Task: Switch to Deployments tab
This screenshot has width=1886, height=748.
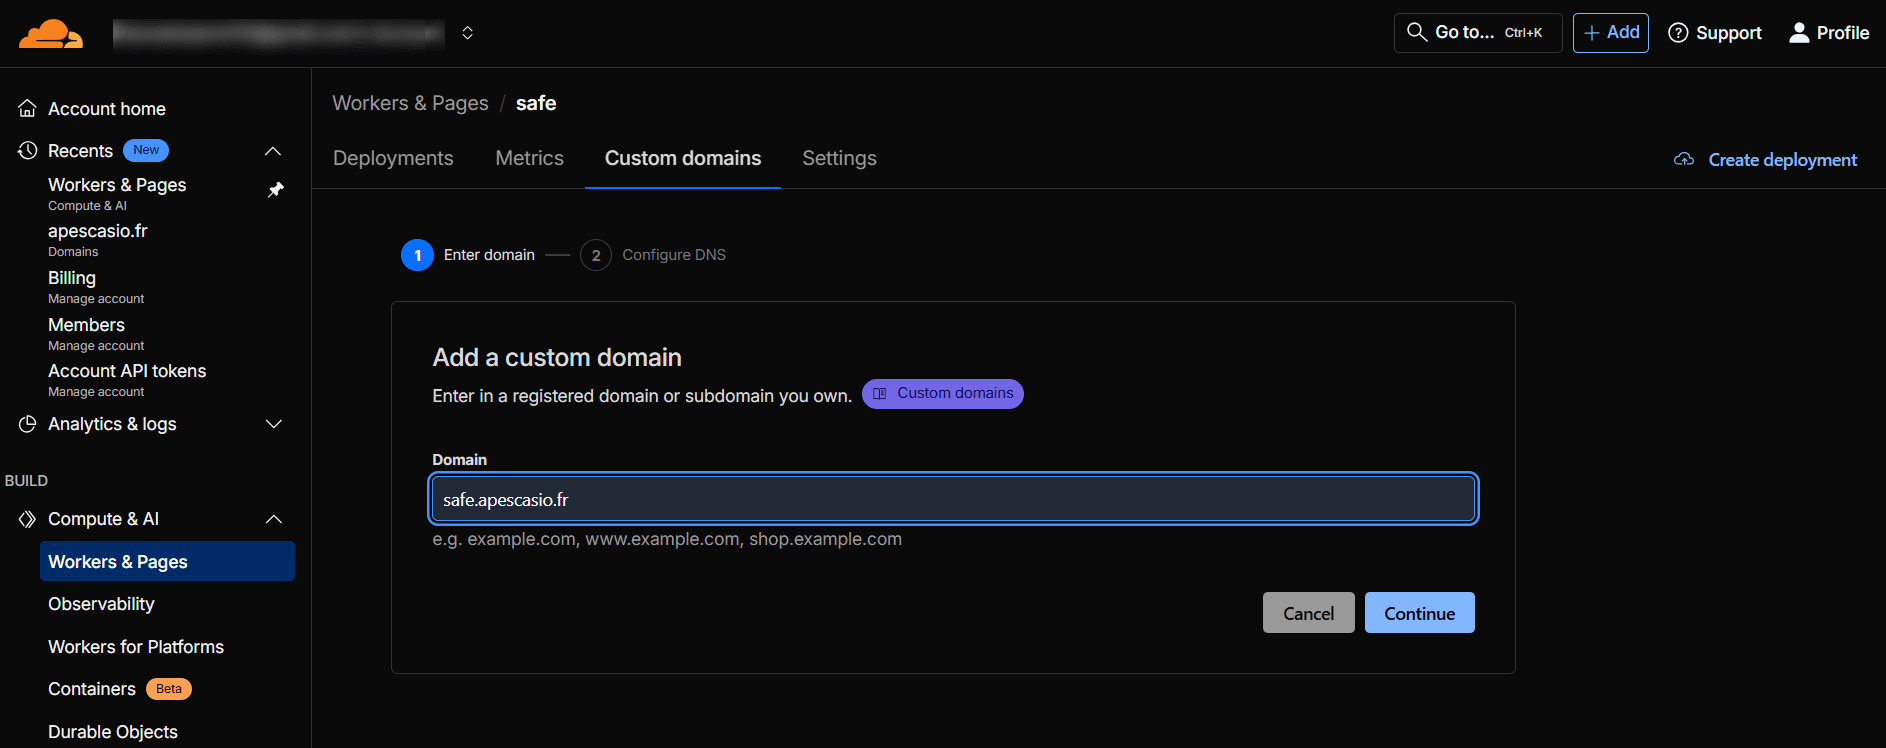Action: (393, 158)
